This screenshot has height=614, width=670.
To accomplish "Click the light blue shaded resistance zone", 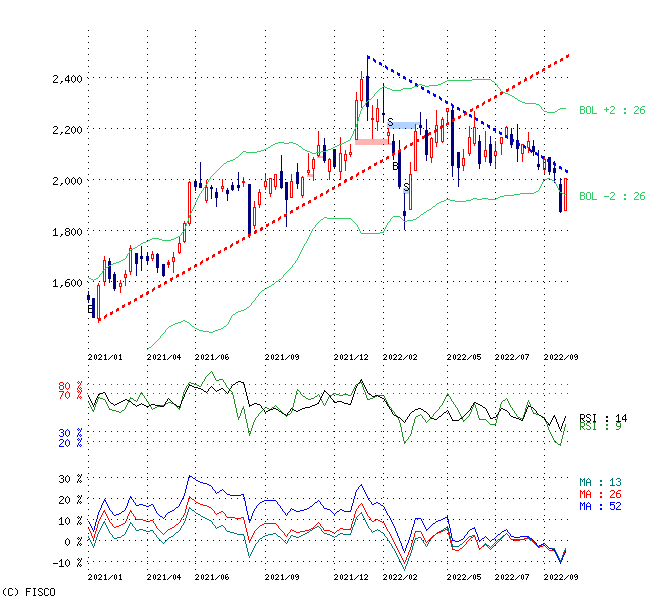I will (405, 125).
